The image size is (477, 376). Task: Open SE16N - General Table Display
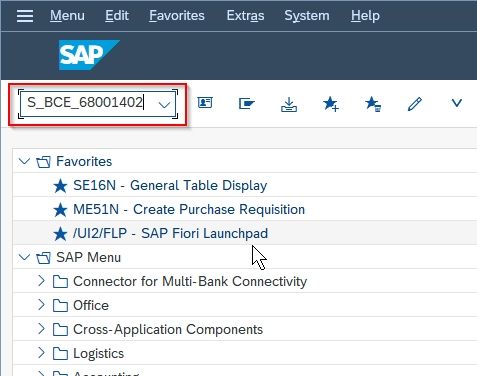pos(170,186)
